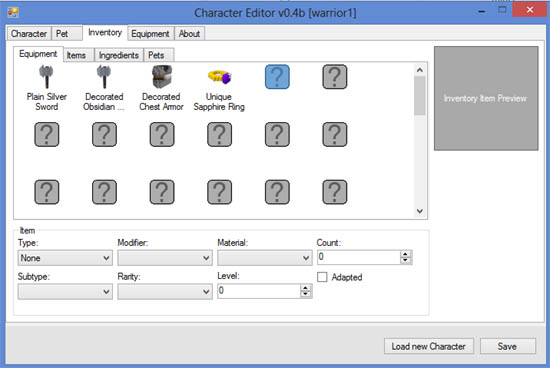Viewport: 550px width, 368px height.
Task: Click into the Count number field
Action: pyautogui.click(x=358, y=257)
